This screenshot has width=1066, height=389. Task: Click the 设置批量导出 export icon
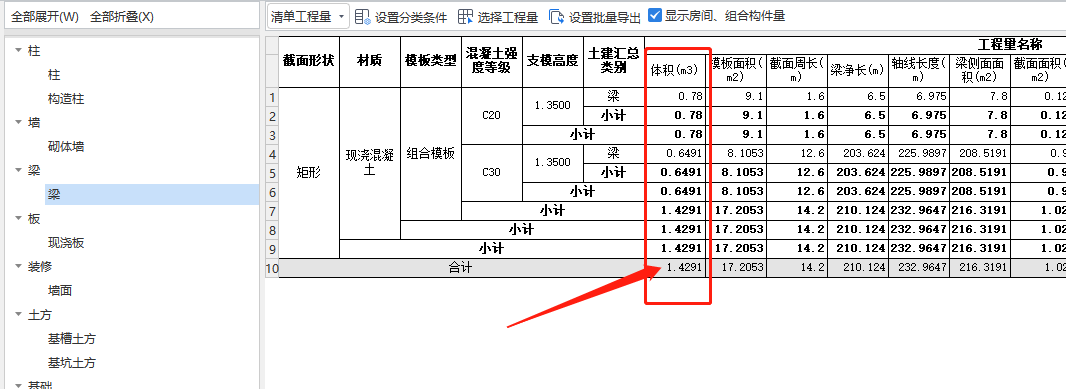click(557, 17)
